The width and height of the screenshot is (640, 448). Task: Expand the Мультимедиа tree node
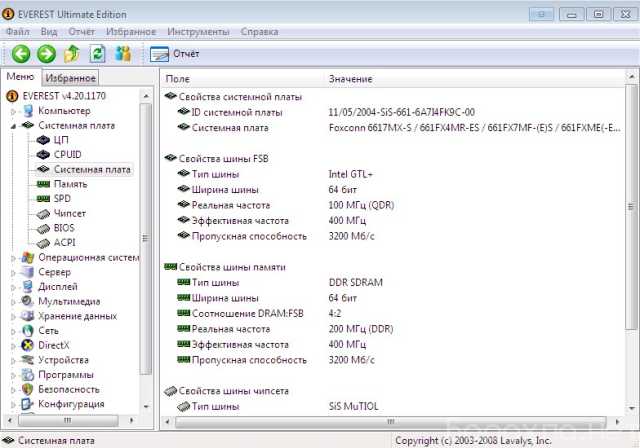tap(14, 301)
